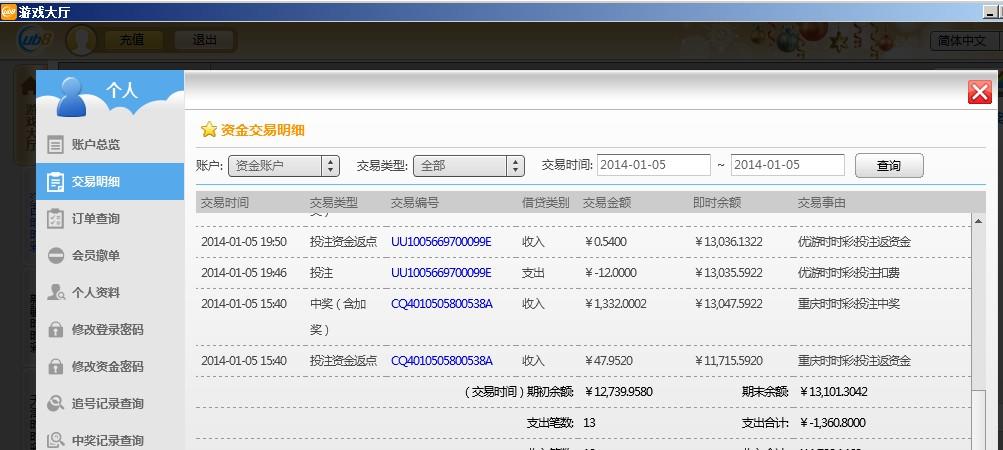
Task: Click the 期初余额 value ¥12,739.9580
Action: tap(619, 392)
